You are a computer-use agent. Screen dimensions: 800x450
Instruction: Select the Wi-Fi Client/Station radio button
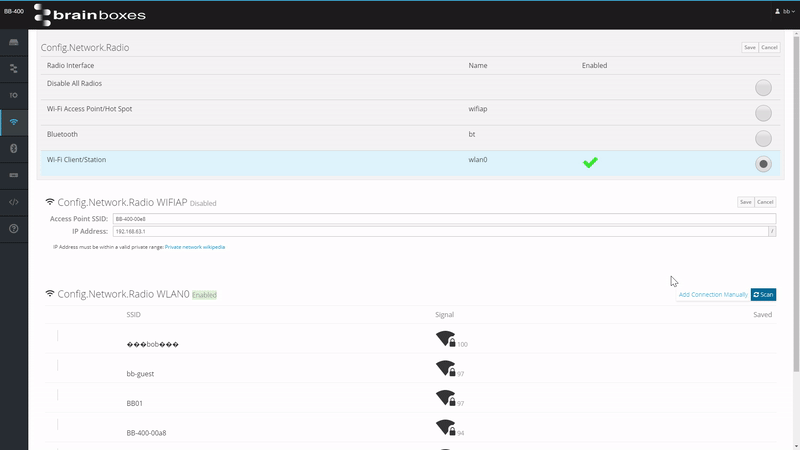763,163
